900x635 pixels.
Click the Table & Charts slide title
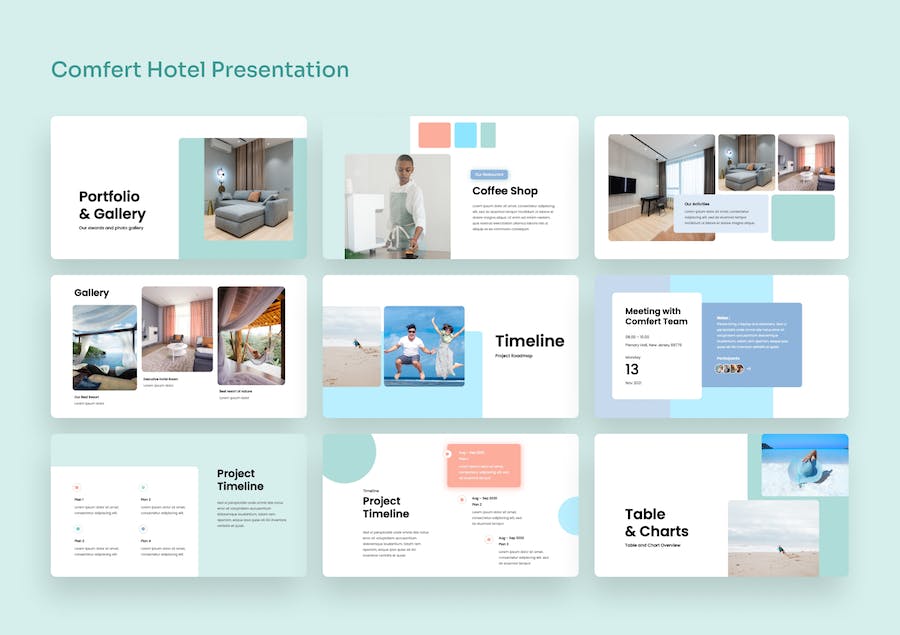pyautogui.click(x=657, y=522)
